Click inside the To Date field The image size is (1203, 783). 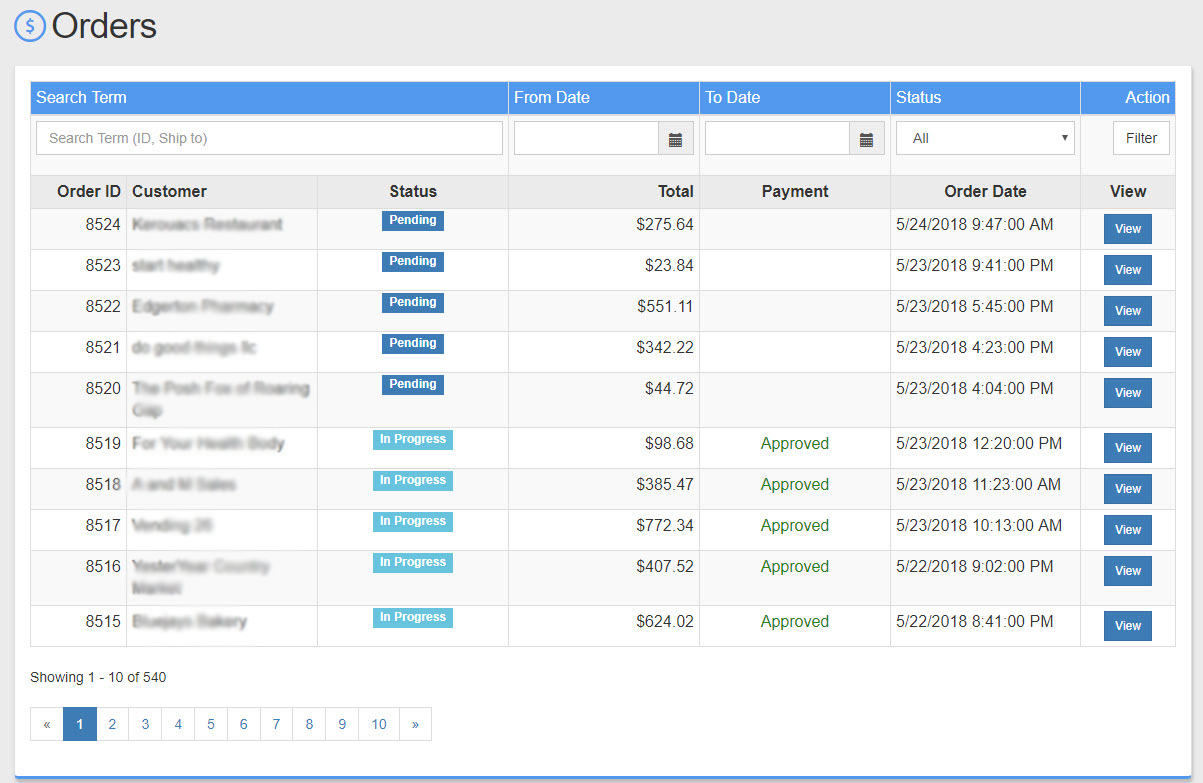point(777,139)
